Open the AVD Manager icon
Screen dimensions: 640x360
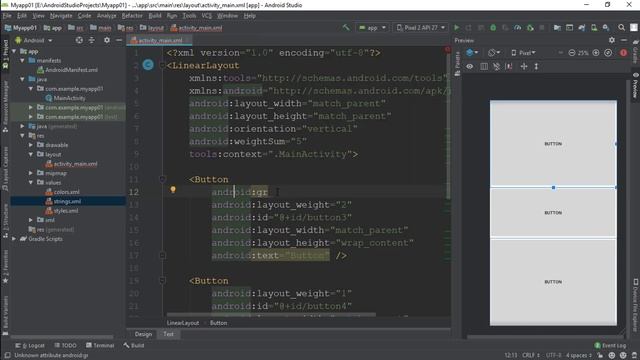594,28
